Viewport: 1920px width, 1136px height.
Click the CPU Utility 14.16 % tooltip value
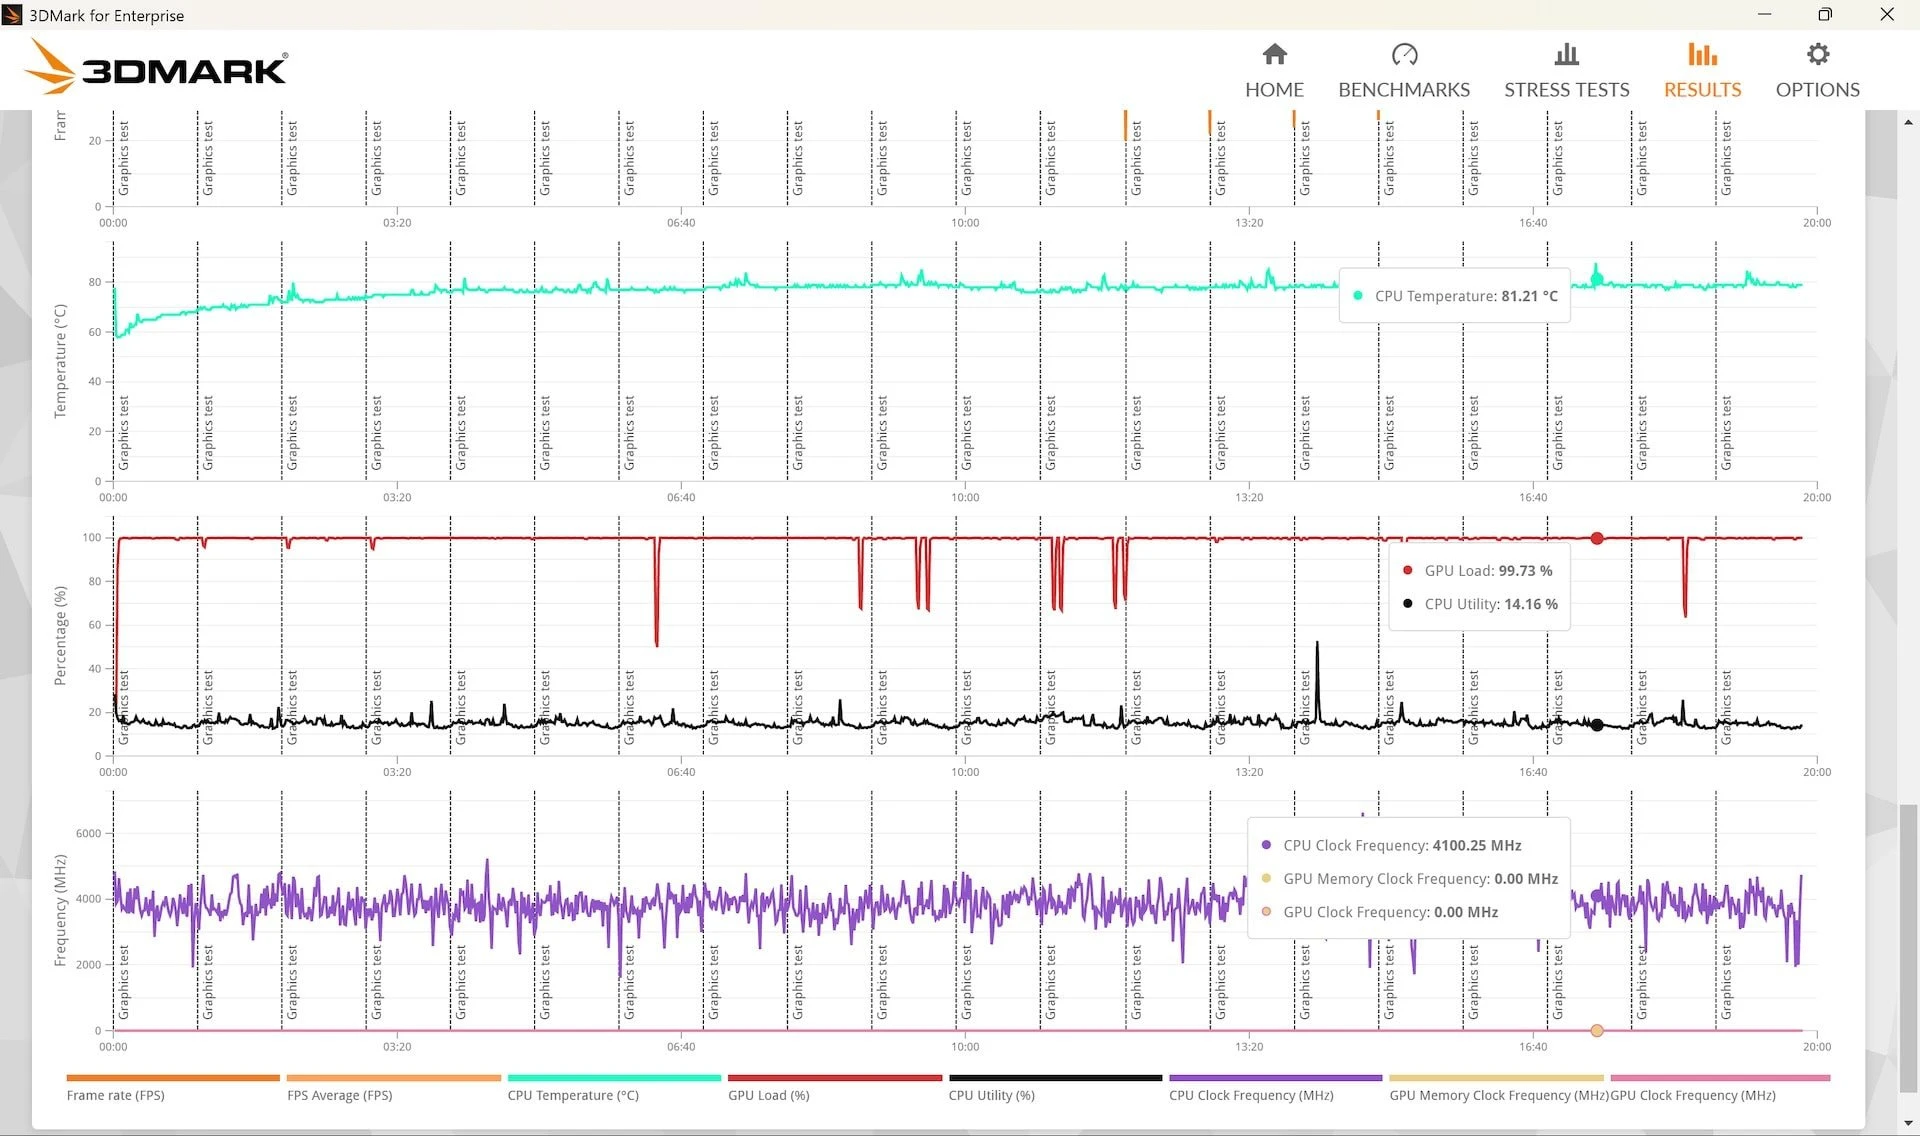pyautogui.click(x=1531, y=604)
